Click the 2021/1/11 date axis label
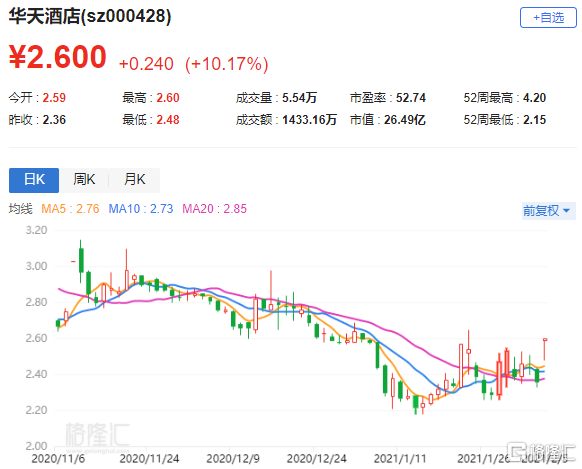 [x=400, y=459]
